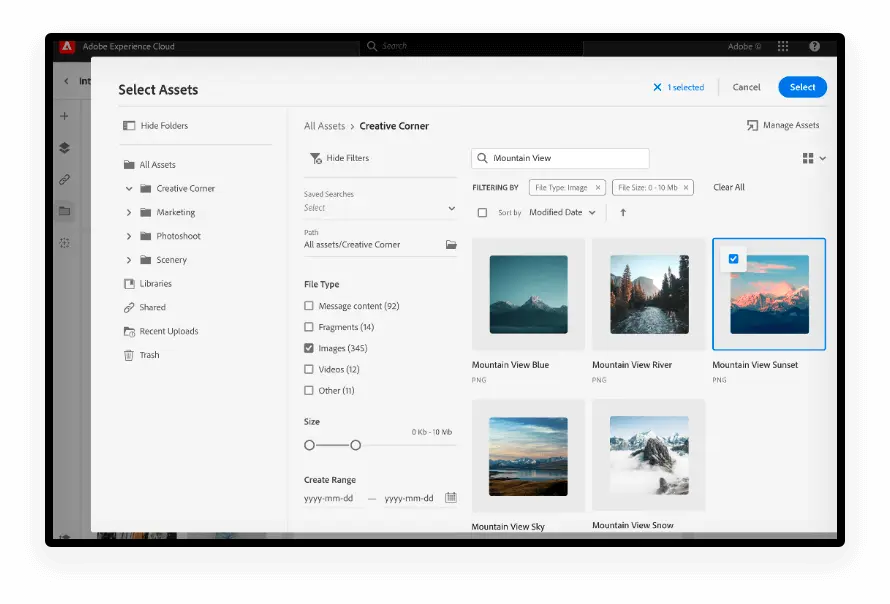Open the Manage Assets panel

(784, 125)
